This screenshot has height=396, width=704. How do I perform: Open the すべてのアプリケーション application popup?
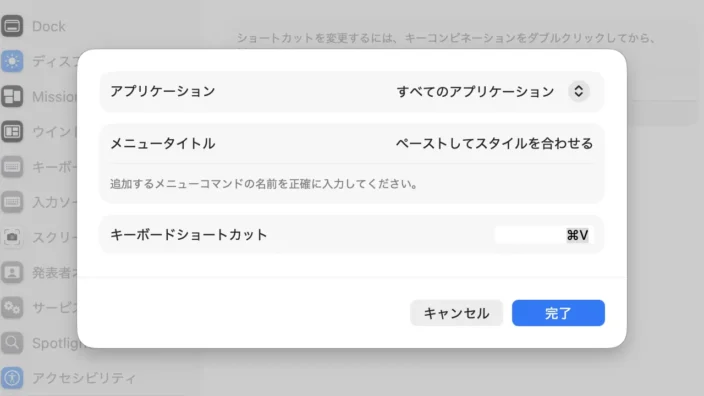(x=493, y=92)
